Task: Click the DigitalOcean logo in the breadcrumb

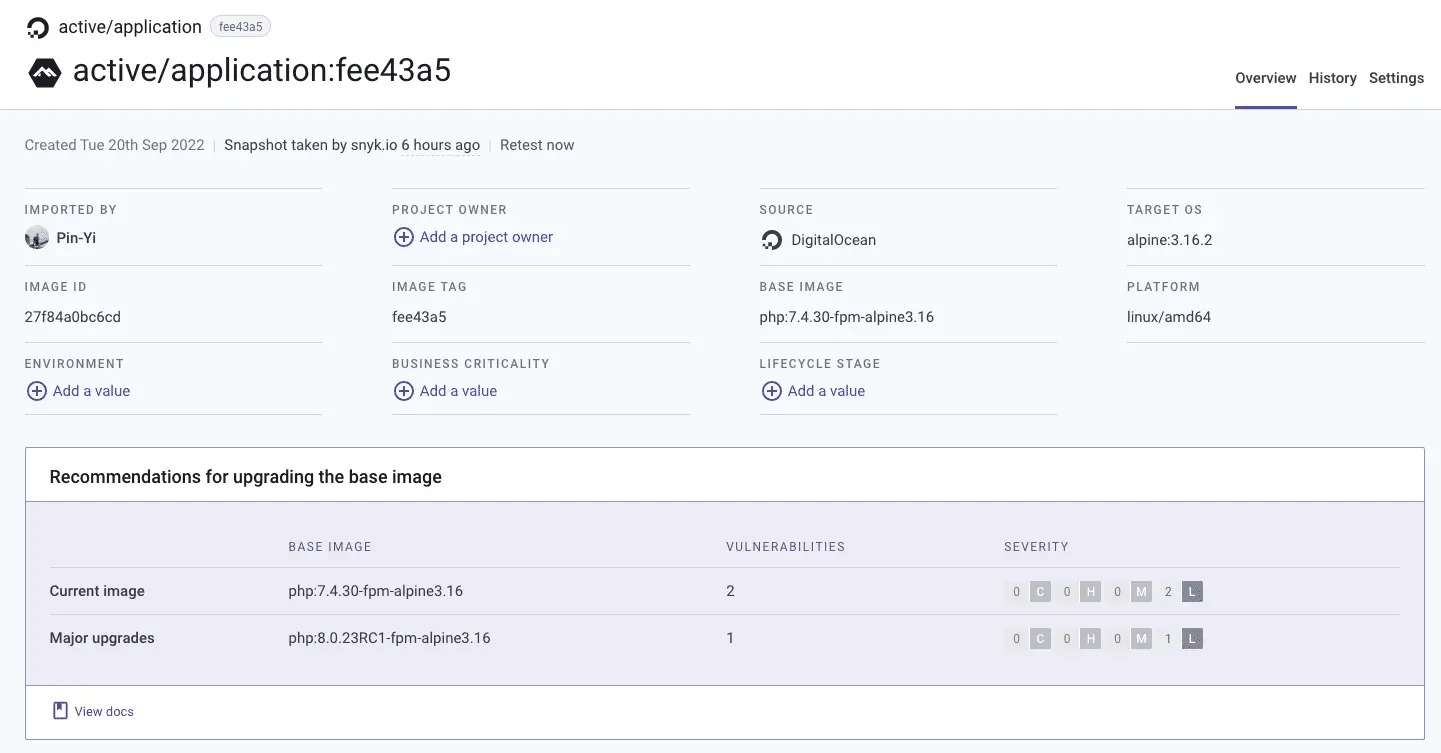Action: pos(38,27)
